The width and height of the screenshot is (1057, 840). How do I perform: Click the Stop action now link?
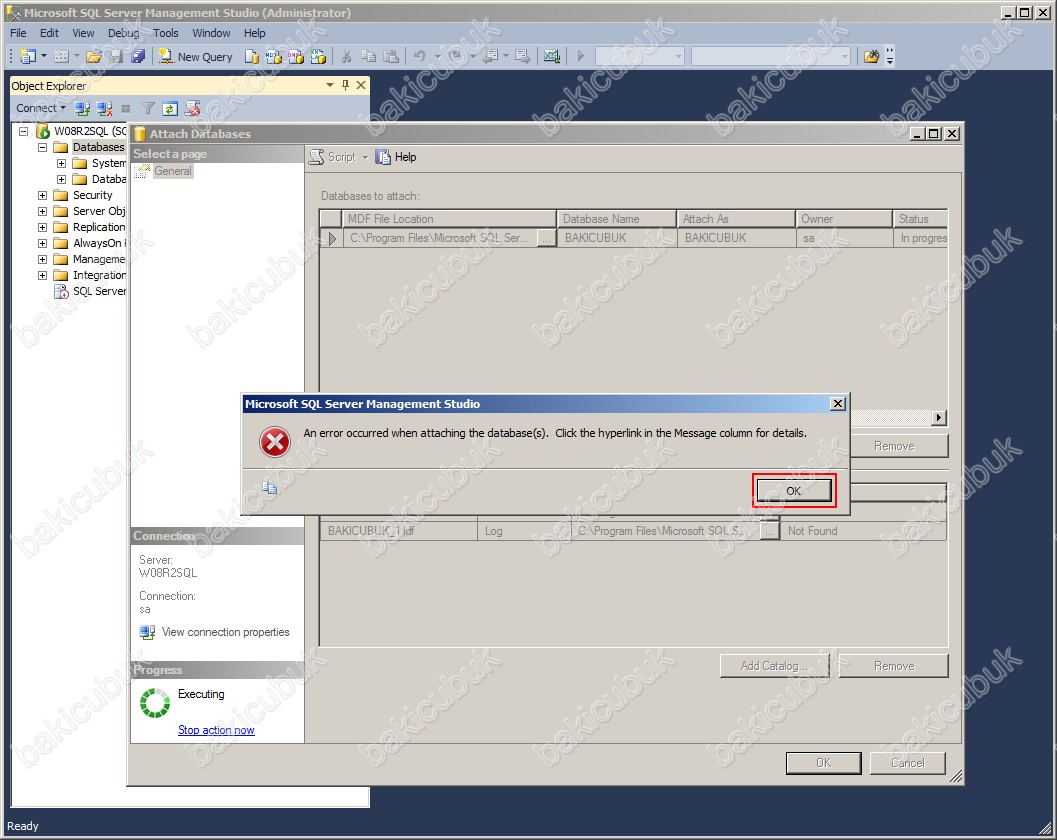pyautogui.click(x=216, y=730)
